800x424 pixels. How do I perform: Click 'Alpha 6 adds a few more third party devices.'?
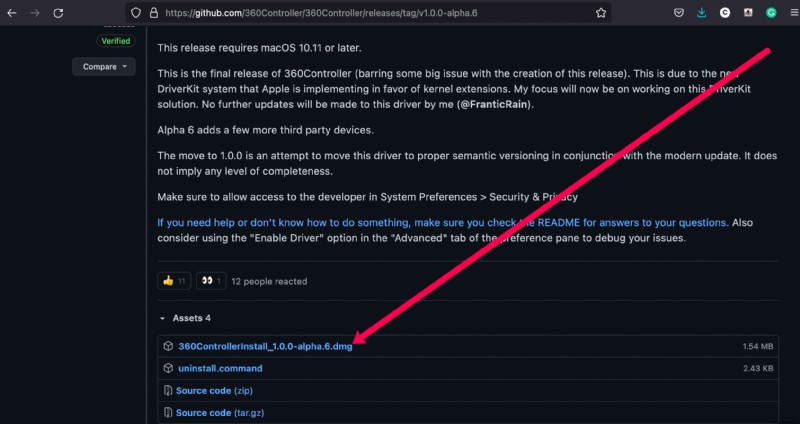coord(265,130)
